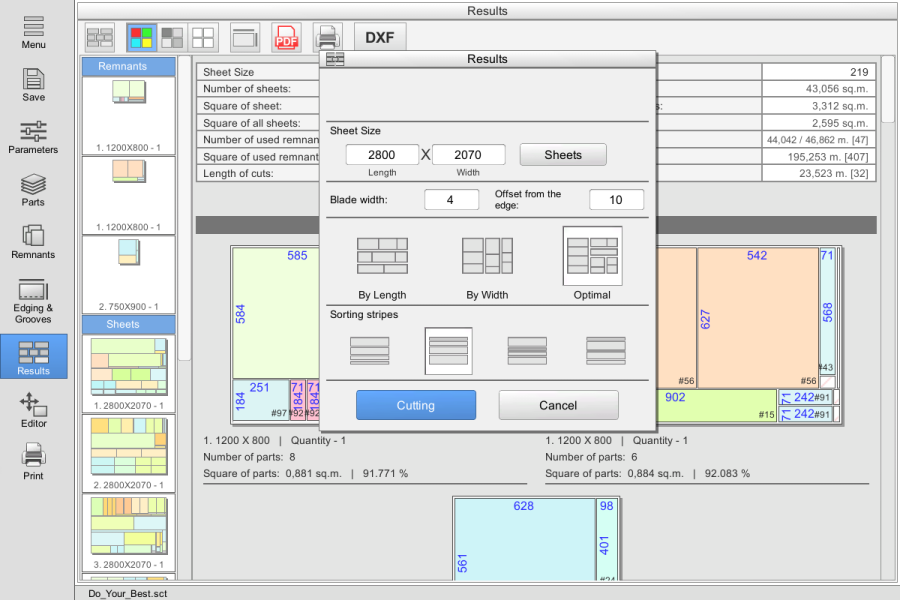Open remnant thumbnail 2. 750X900 - 1
Screen dimensions: 900x600
(129, 274)
